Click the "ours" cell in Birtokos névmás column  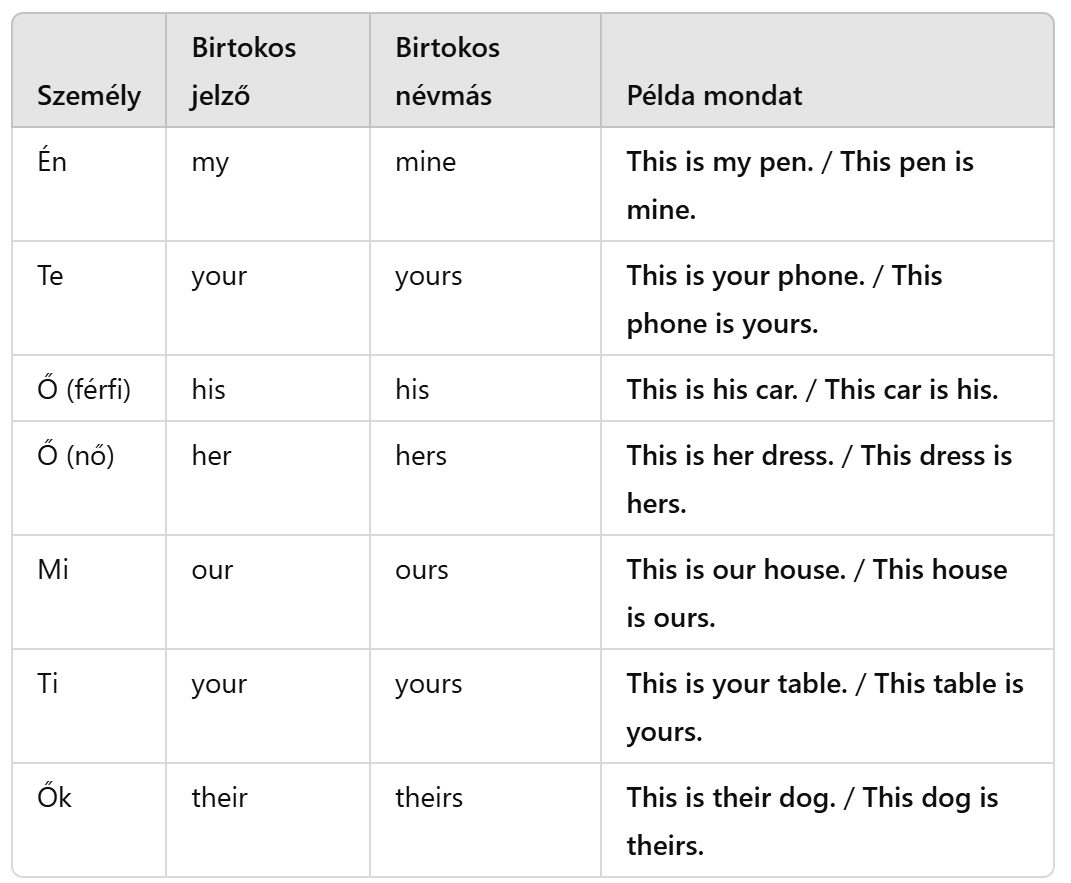click(x=422, y=570)
